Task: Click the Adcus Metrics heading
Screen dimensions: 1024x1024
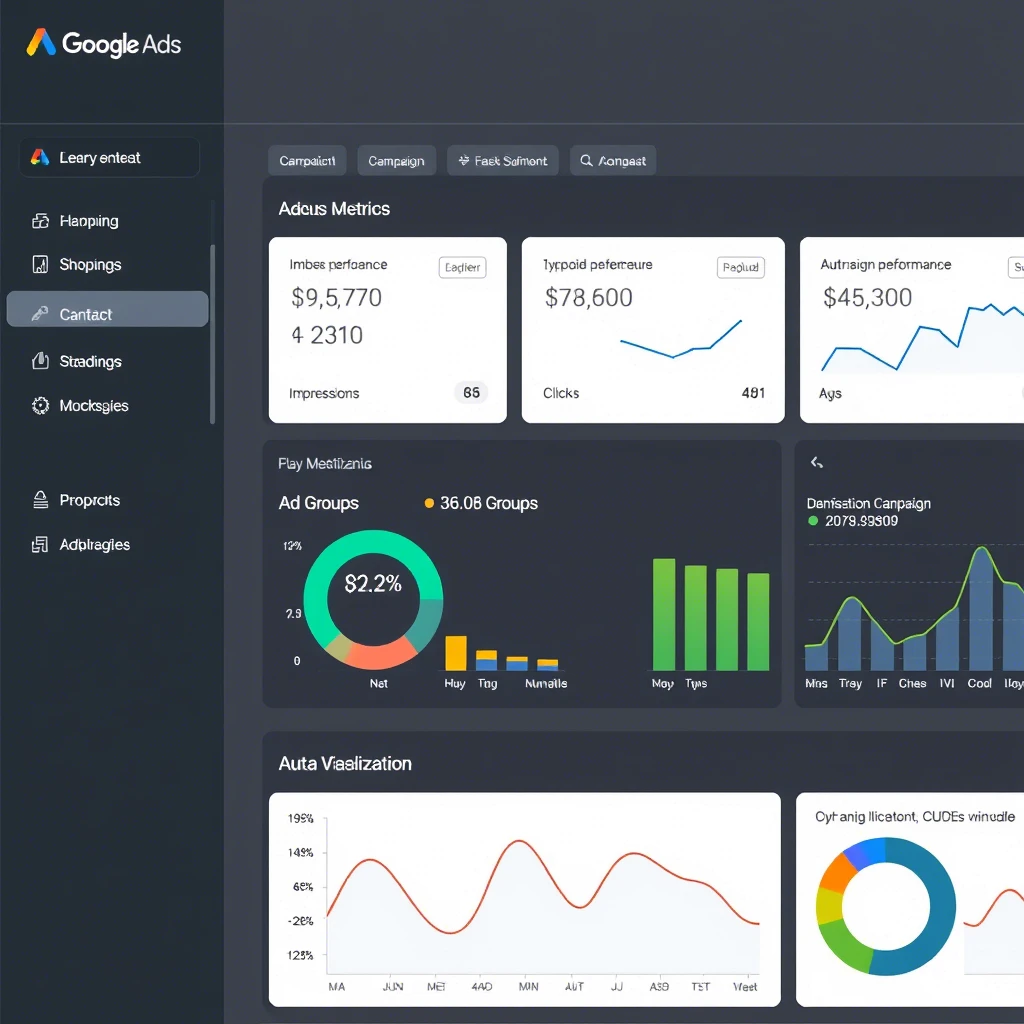Action: [334, 209]
